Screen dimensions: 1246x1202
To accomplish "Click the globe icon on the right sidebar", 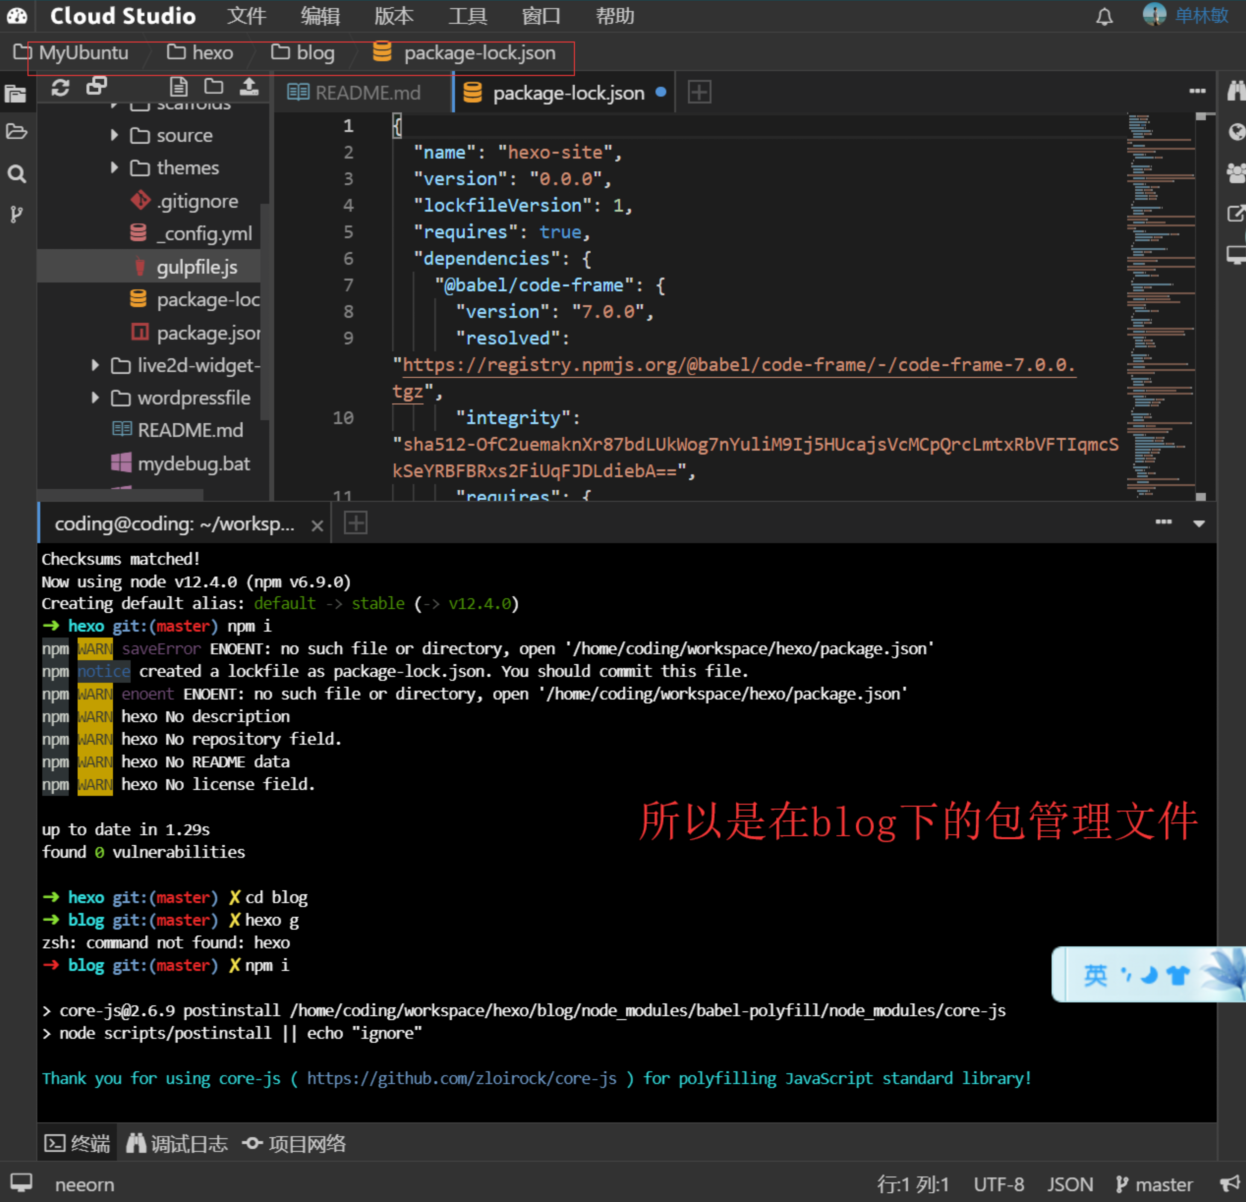I will [1236, 131].
